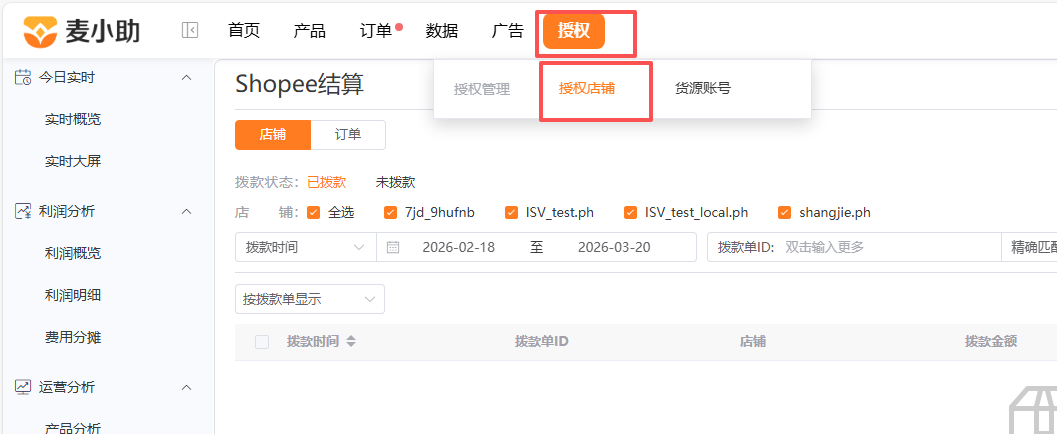Click the 授权 menu button

click(x=574, y=31)
